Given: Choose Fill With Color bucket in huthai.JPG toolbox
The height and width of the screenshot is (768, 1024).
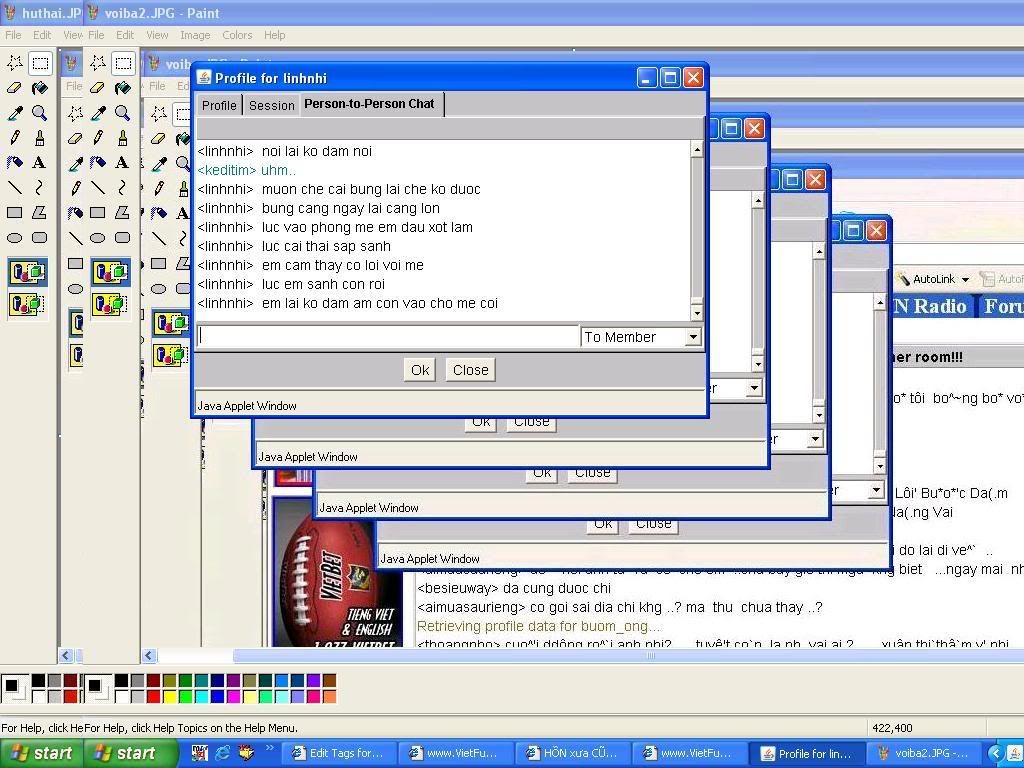Looking at the screenshot, I should [x=40, y=88].
